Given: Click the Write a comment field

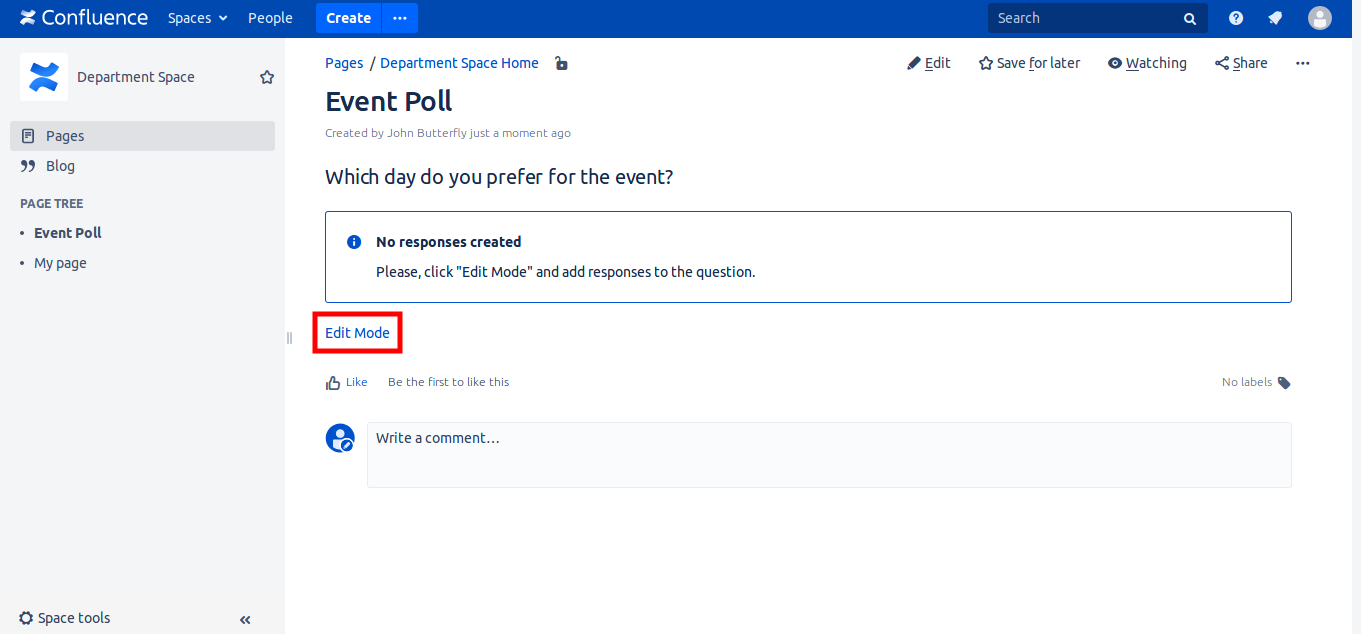Looking at the screenshot, I should click(828, 455).
